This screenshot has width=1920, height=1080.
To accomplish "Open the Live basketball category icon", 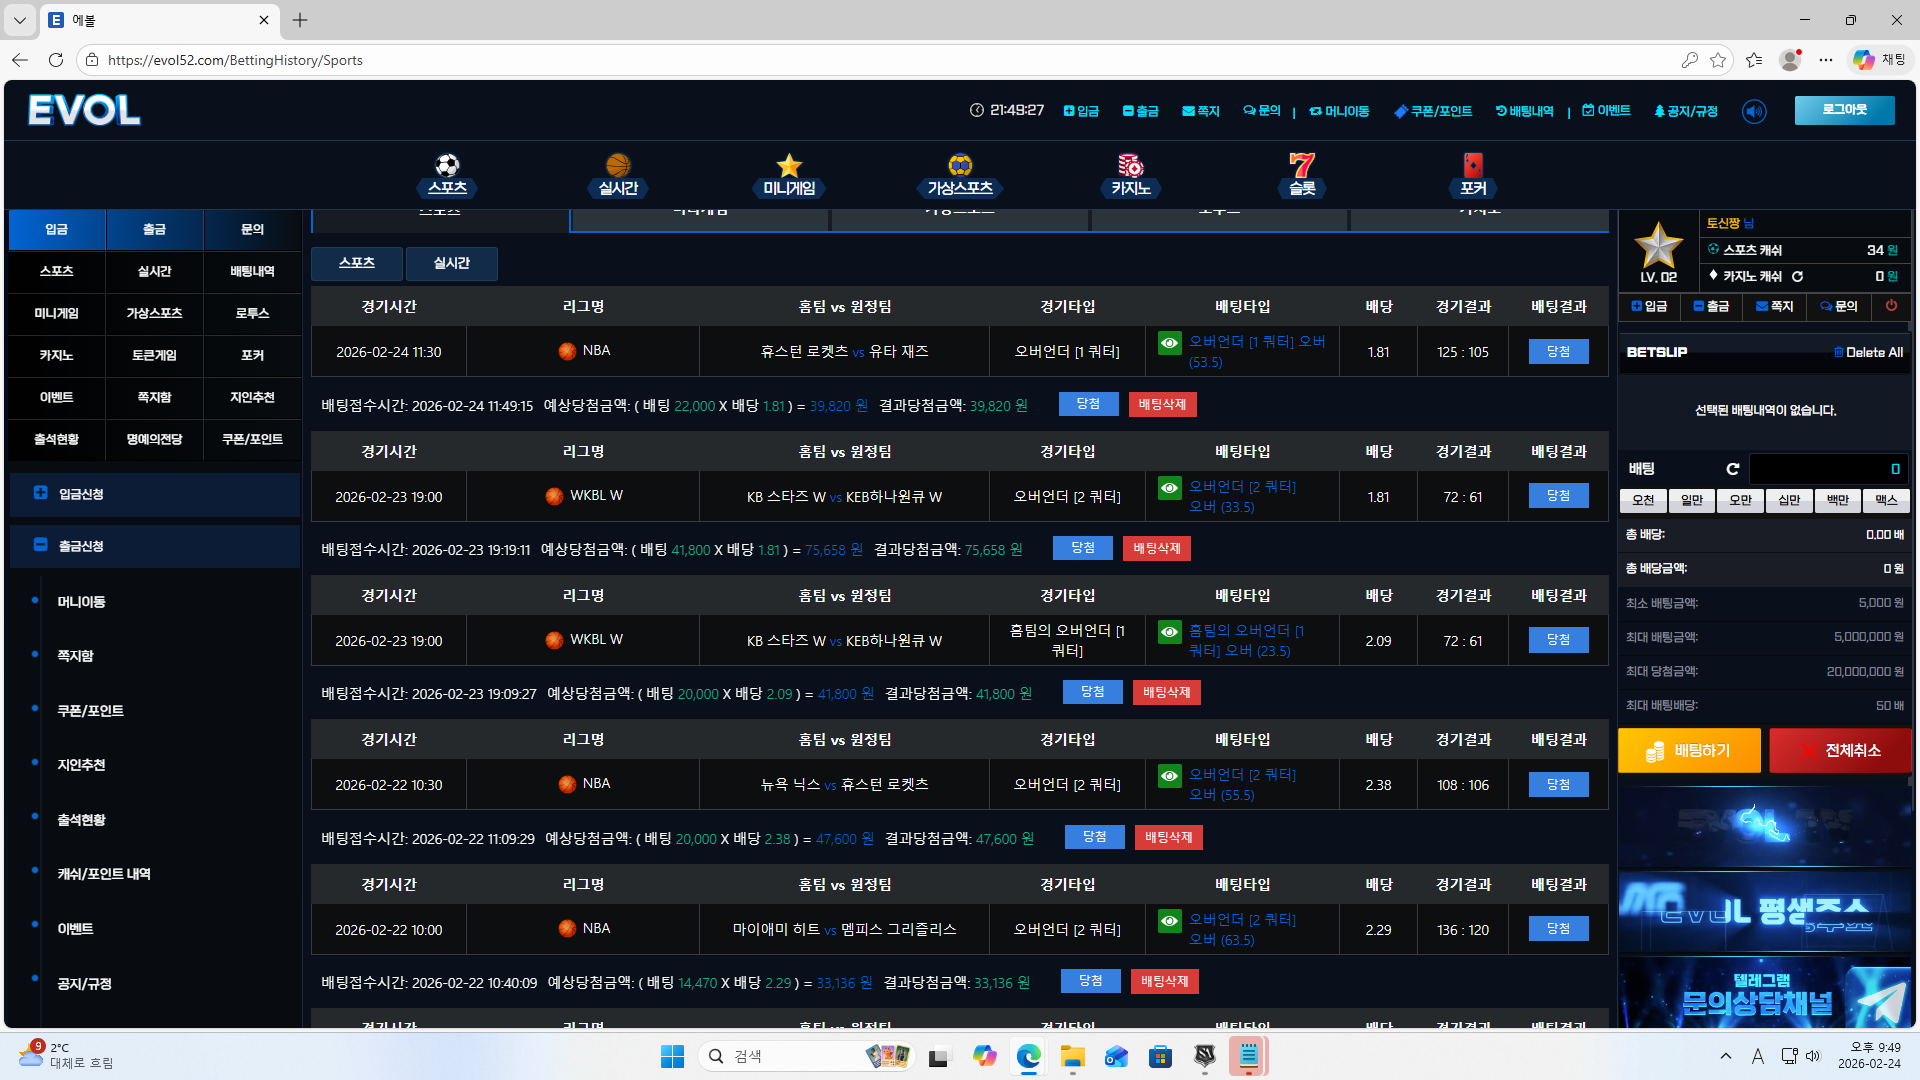I will click(618, 166).
